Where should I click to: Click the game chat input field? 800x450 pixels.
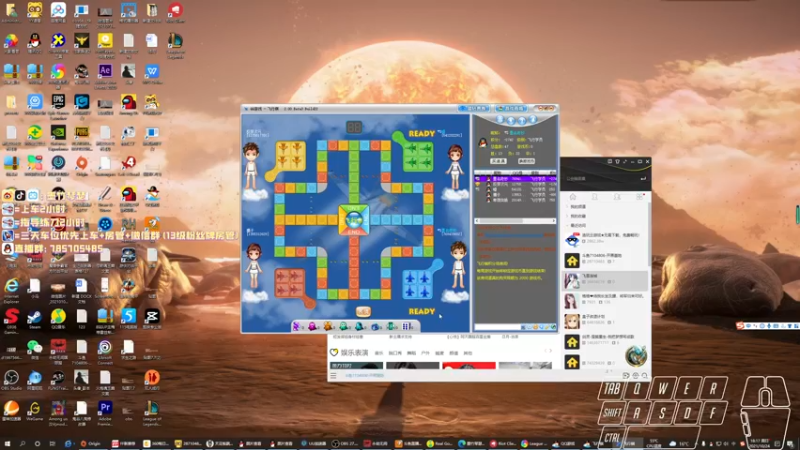click(x=497, y=327)
